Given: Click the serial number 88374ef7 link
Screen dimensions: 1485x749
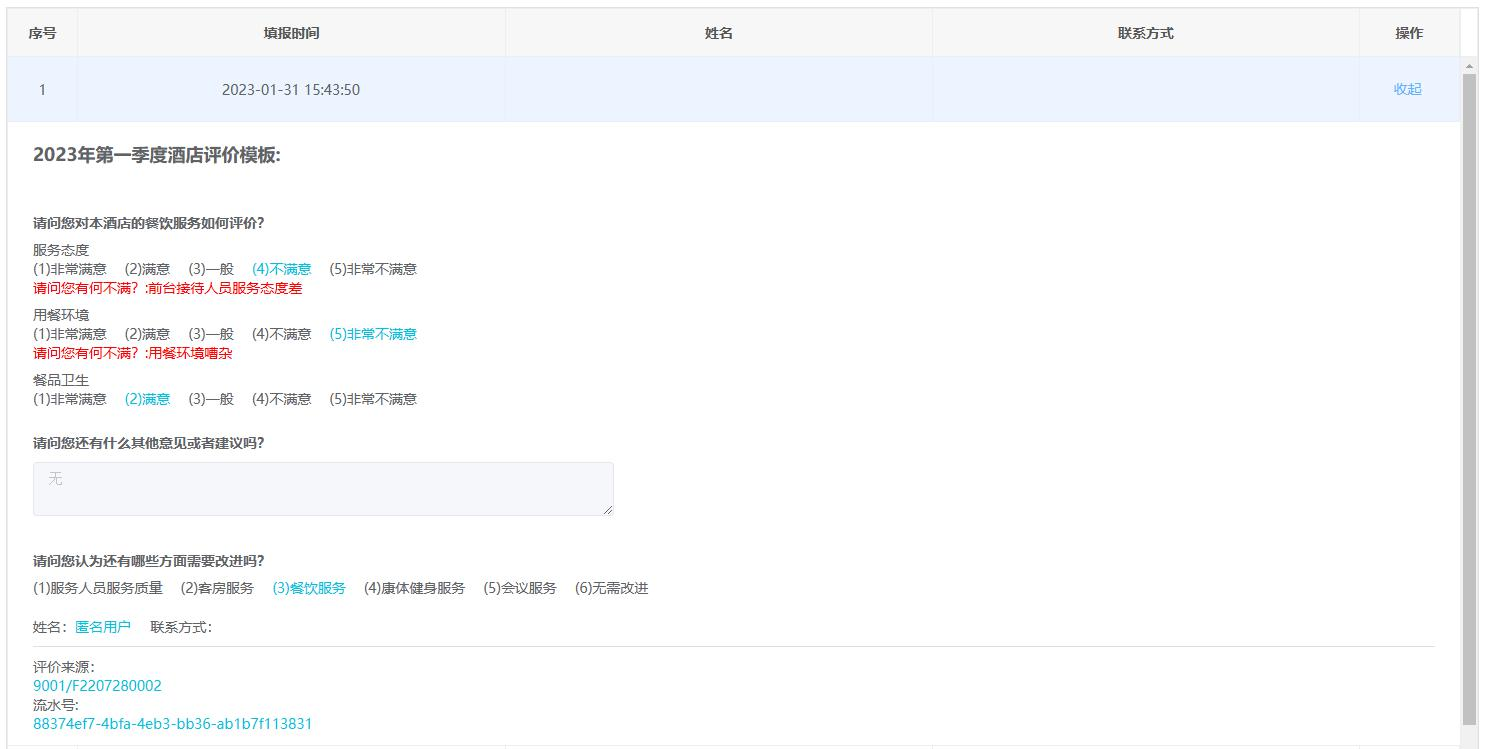Looking at the screenshot, I should pyautogui.click(x=172, y=724).
